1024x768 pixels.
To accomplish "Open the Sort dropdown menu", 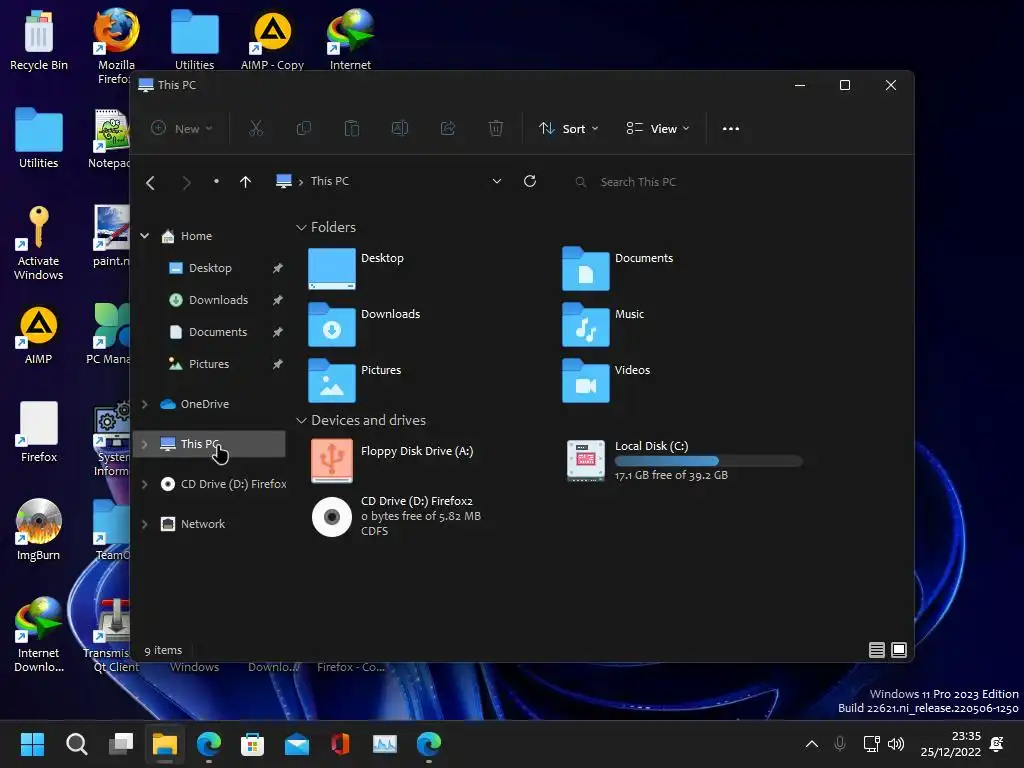I will pyautogui.click(x=569, y=129).
